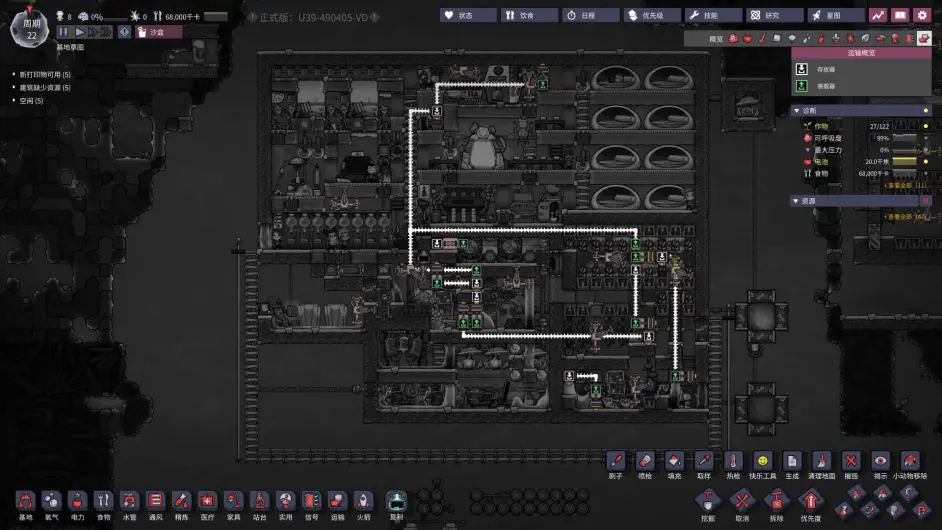
Task: Open the settings gear menu
Action: (922, 16)
